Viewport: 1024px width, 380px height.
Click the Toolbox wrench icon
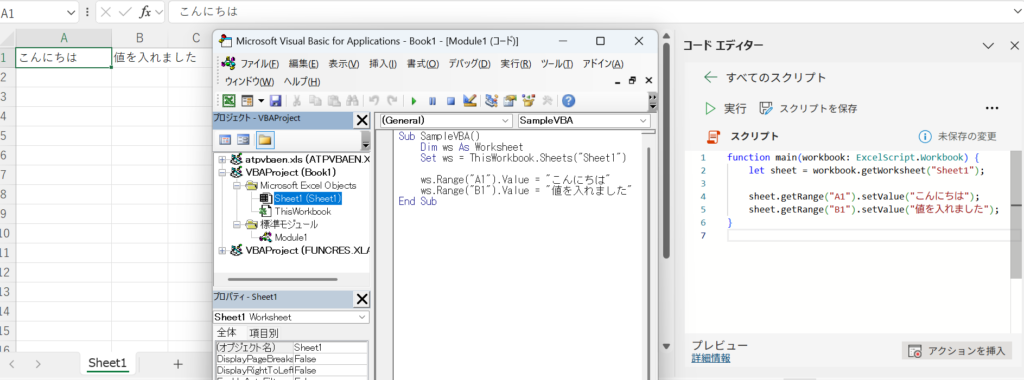click(547, 101)
